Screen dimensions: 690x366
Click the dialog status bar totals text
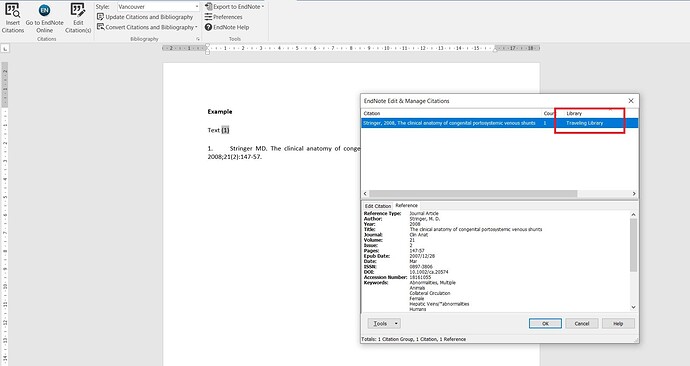point(414,339)
